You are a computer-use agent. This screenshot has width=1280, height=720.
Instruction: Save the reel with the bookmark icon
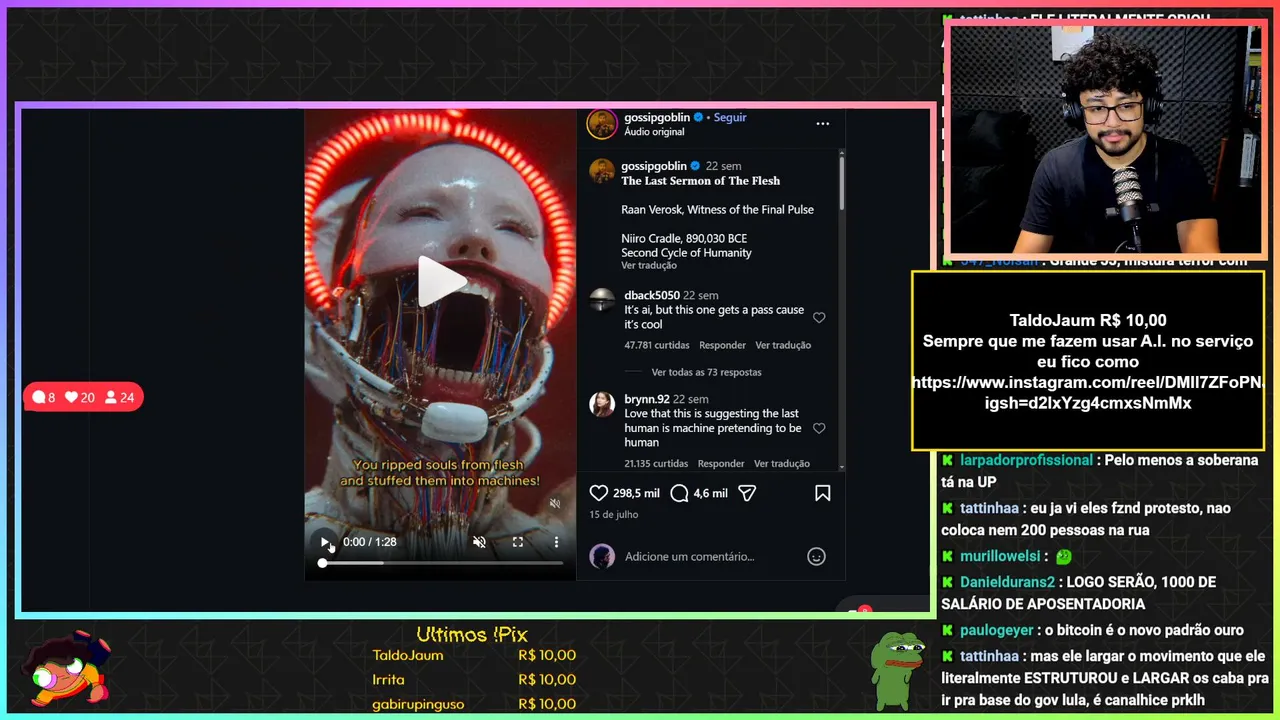pos(822,493)
